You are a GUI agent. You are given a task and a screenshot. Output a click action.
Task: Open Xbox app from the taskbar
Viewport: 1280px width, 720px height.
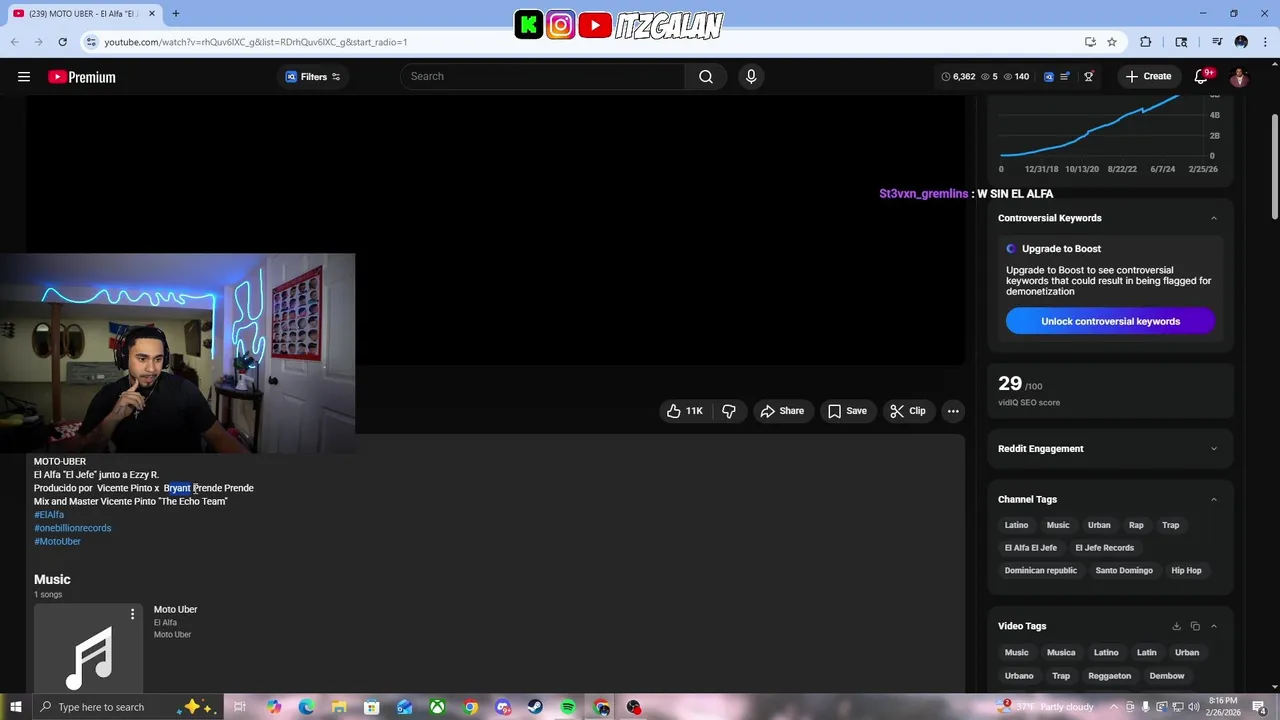point(437,707)
